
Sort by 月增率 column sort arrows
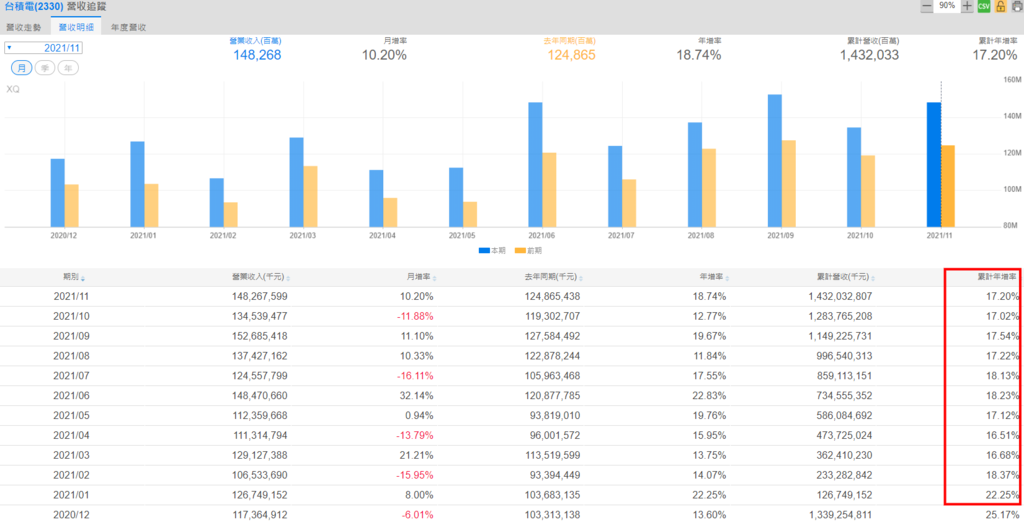coord(434,278)
